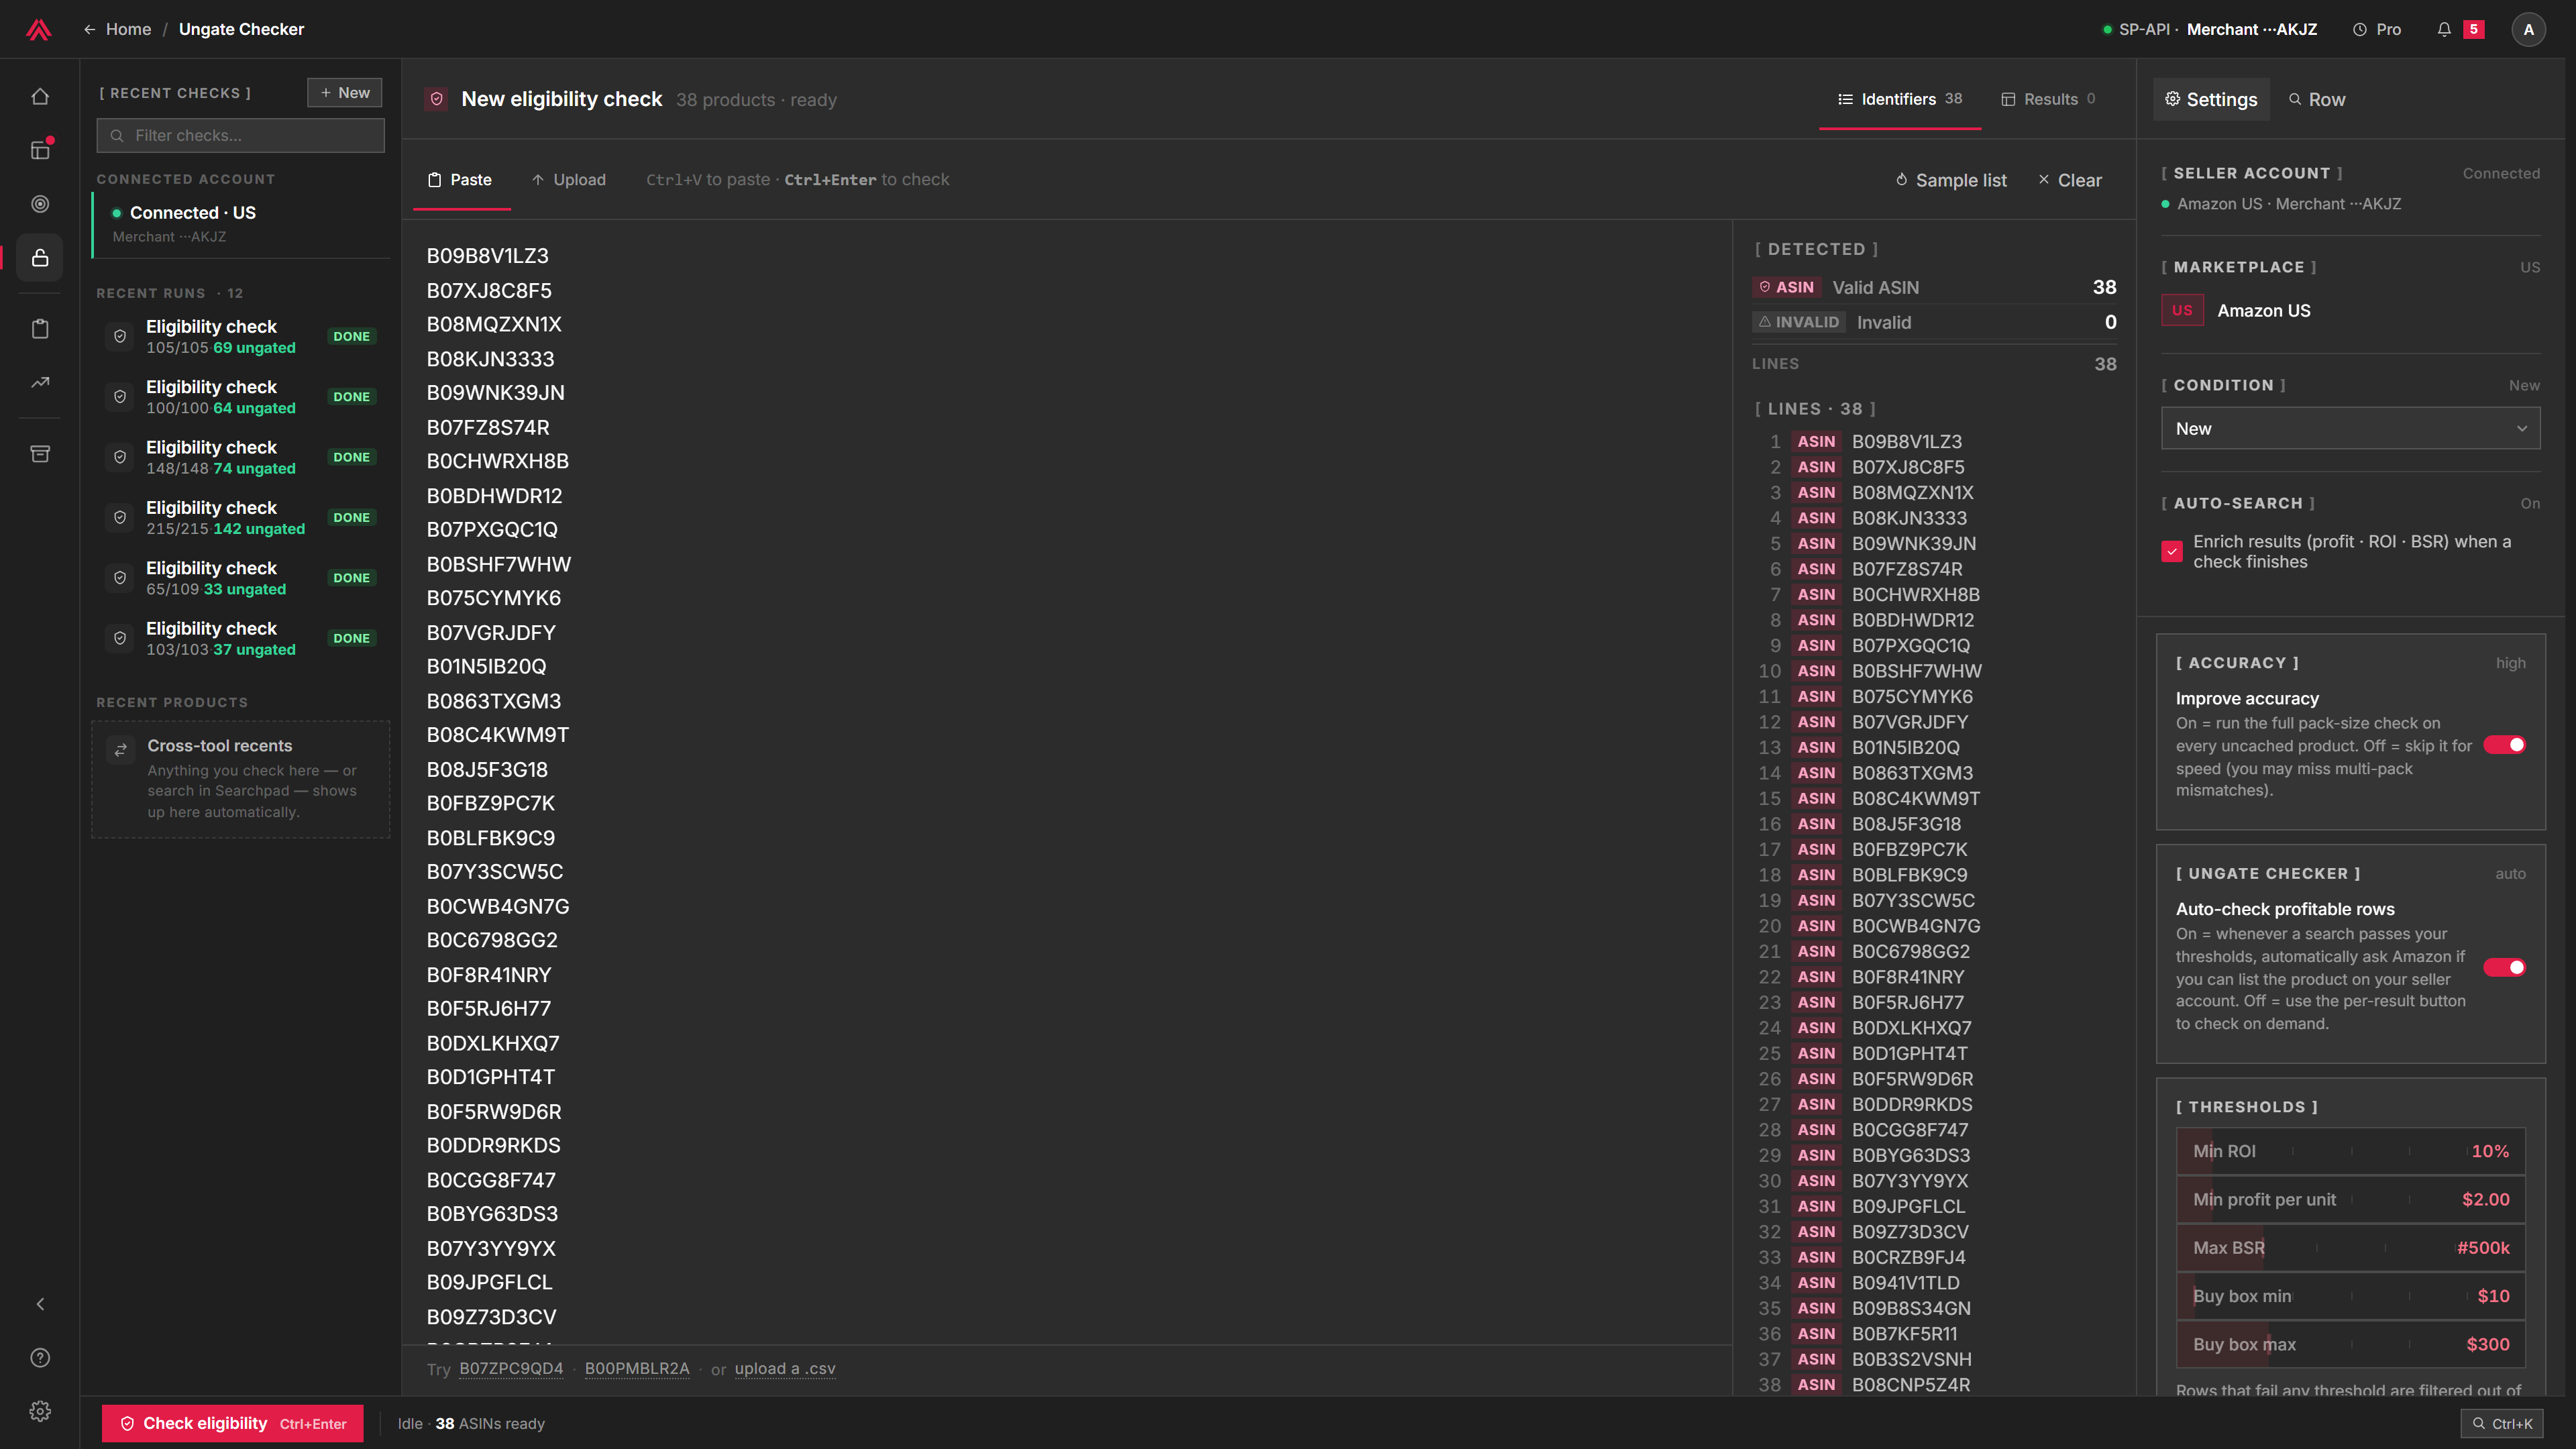Open the 100/100 64 ungated run
Viewport: 2576px width, 1449px height.
pyautogui.click(x=240, y=396)
